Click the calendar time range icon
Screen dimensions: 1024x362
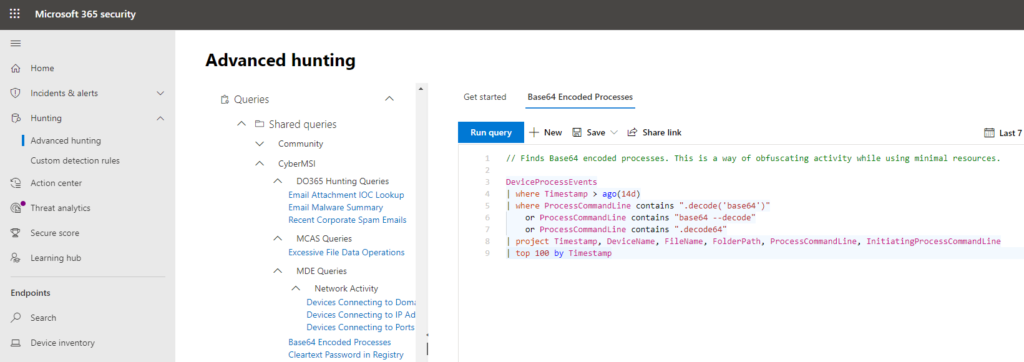[x=989, y=133]
